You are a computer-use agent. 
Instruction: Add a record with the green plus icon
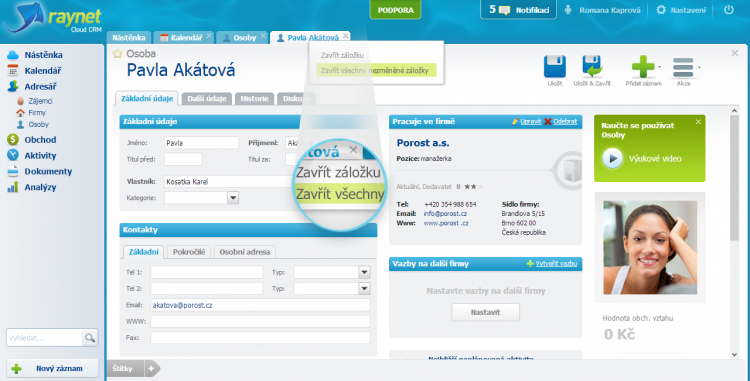[643, 66]
